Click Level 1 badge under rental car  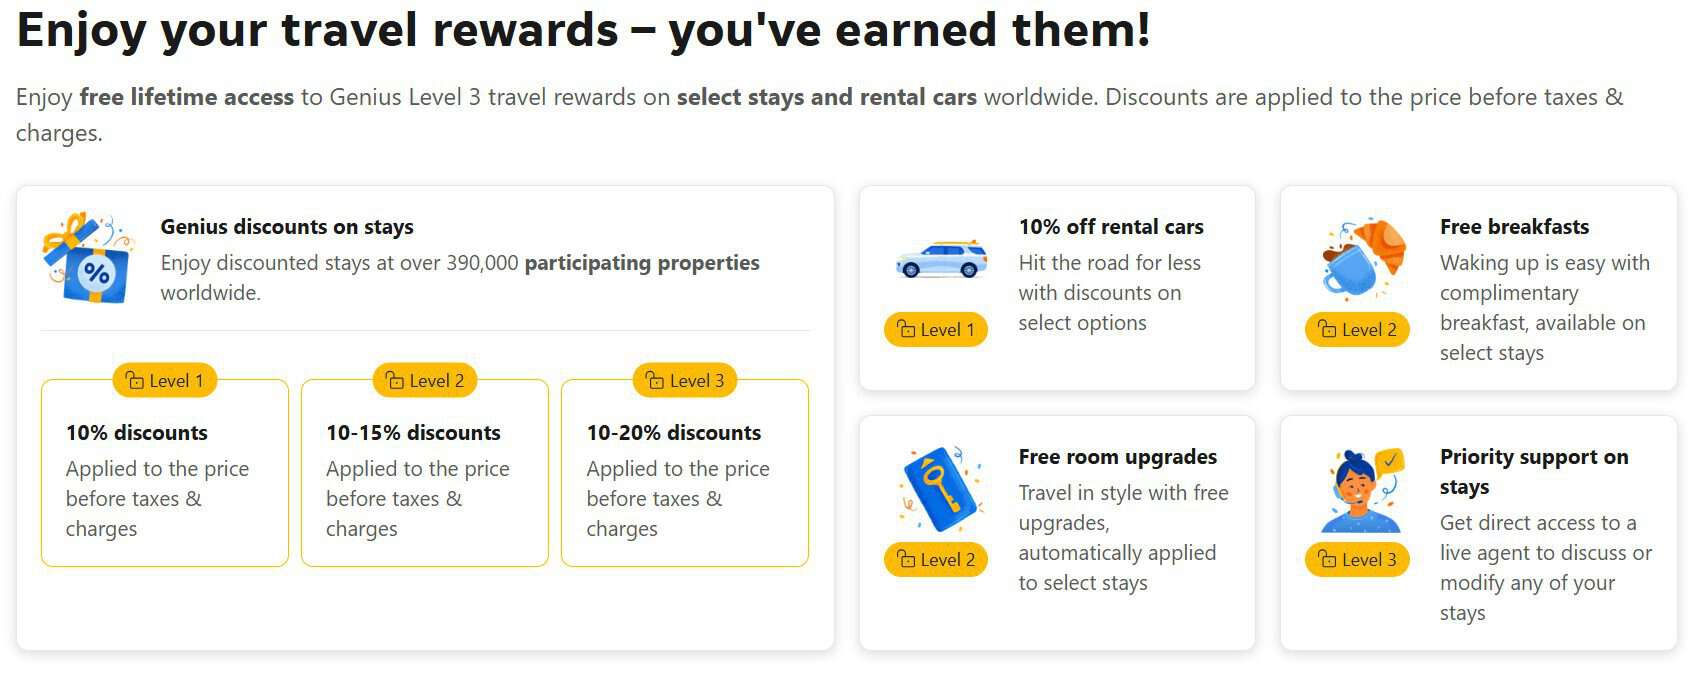(936, 330)
